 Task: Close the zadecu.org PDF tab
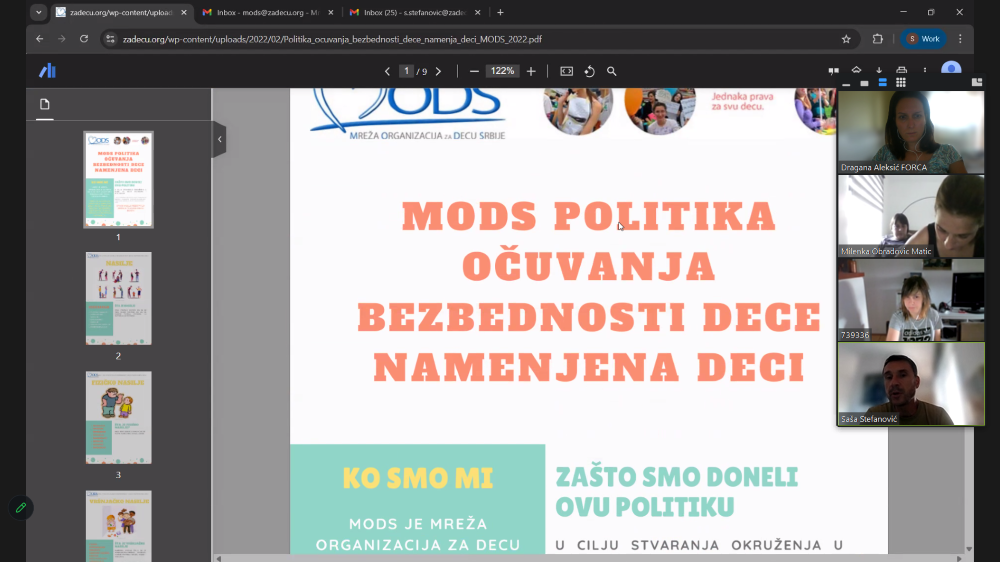pyautogui.click(x=184, y=12)
